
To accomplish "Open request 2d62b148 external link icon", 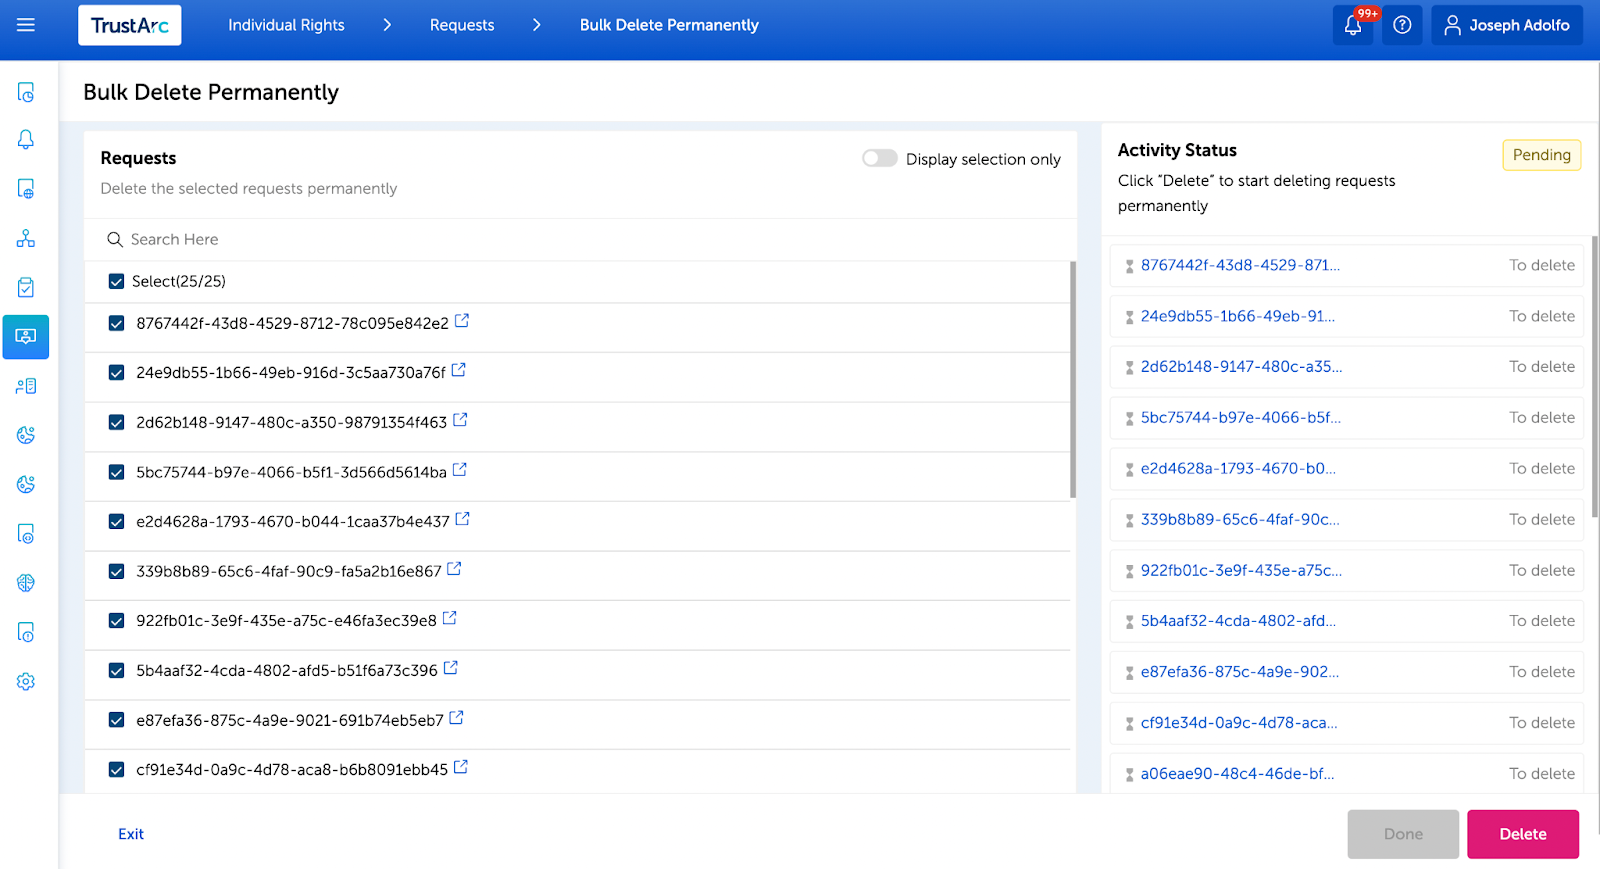I will coord(460,420).
